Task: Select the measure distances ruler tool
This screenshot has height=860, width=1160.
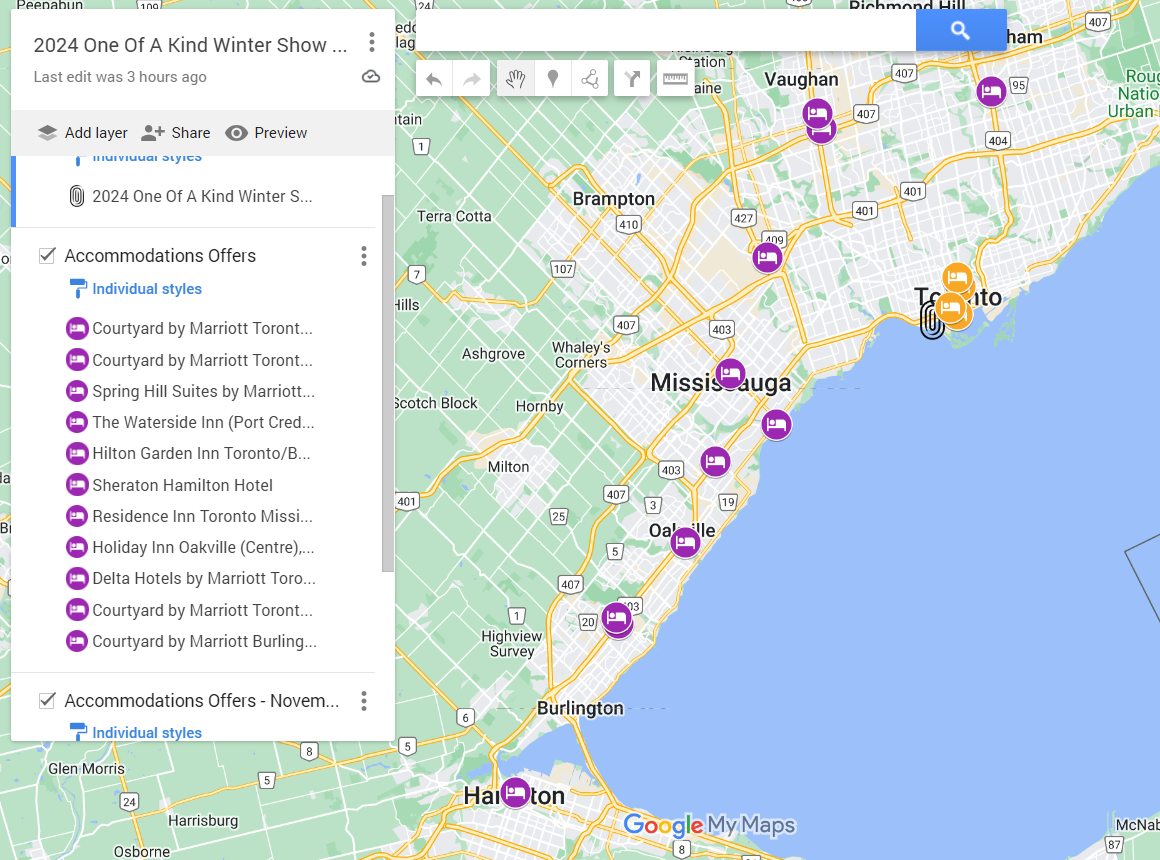Action: (676, 79)
